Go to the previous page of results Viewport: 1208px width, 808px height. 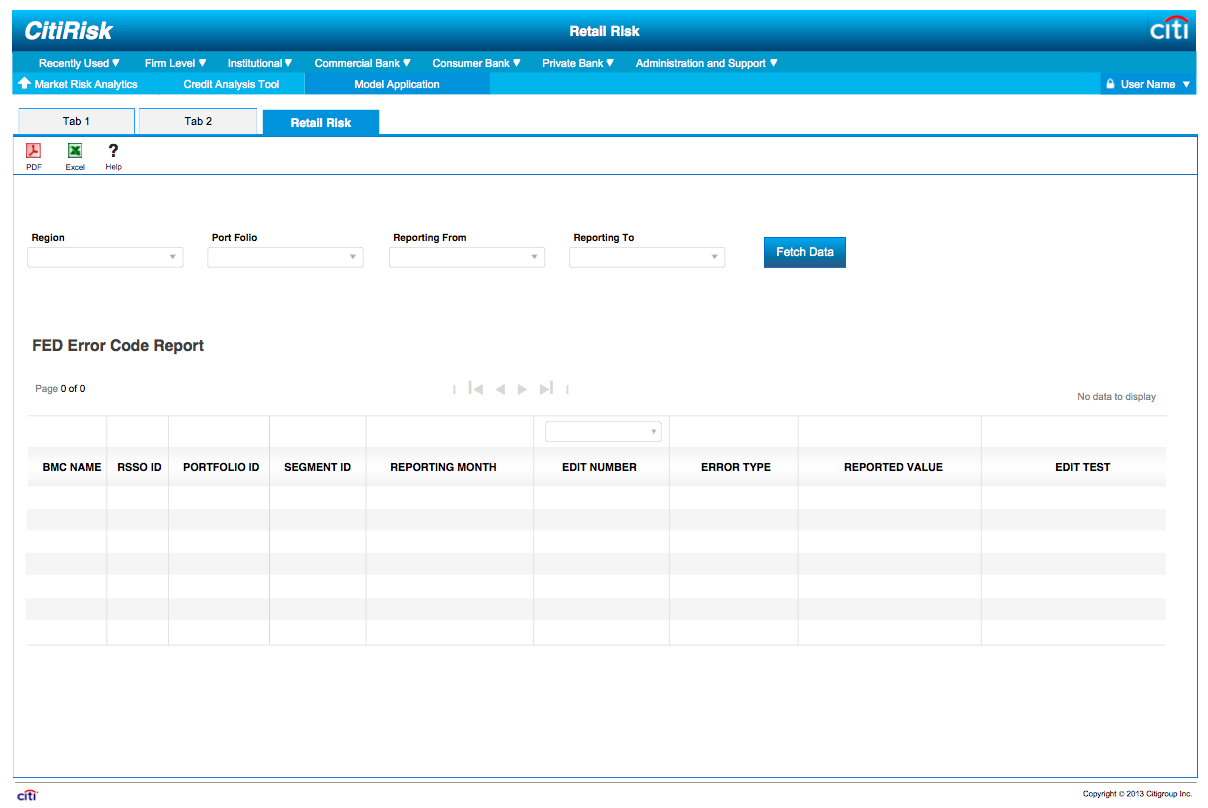500,389
